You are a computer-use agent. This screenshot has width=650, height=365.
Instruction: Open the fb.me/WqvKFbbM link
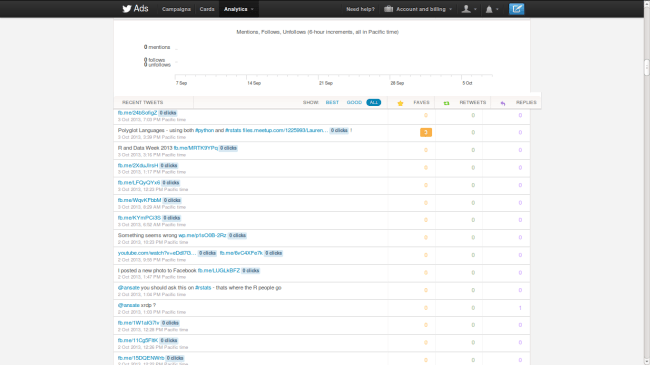(139, 200)
